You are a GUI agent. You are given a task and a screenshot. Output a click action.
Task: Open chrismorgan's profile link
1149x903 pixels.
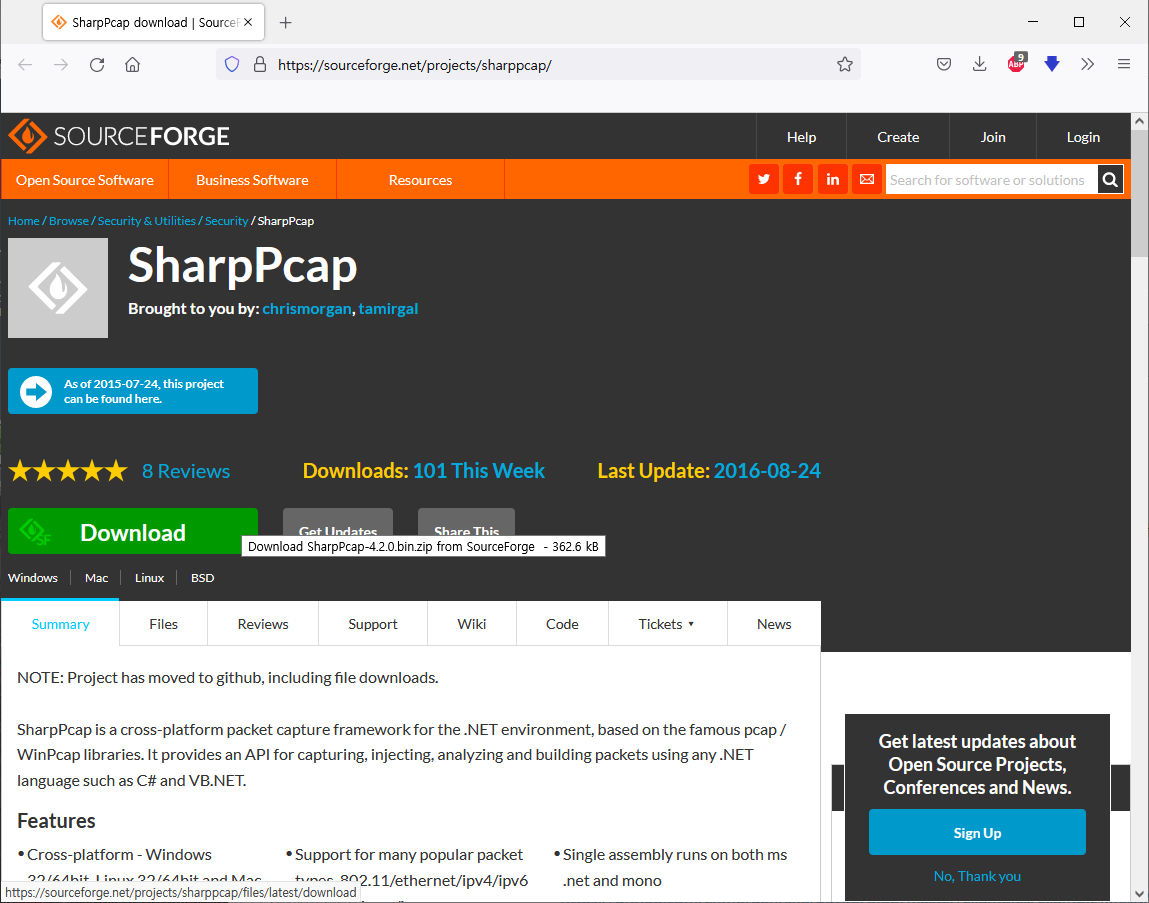pyautogui.click(x=307, y=309)
